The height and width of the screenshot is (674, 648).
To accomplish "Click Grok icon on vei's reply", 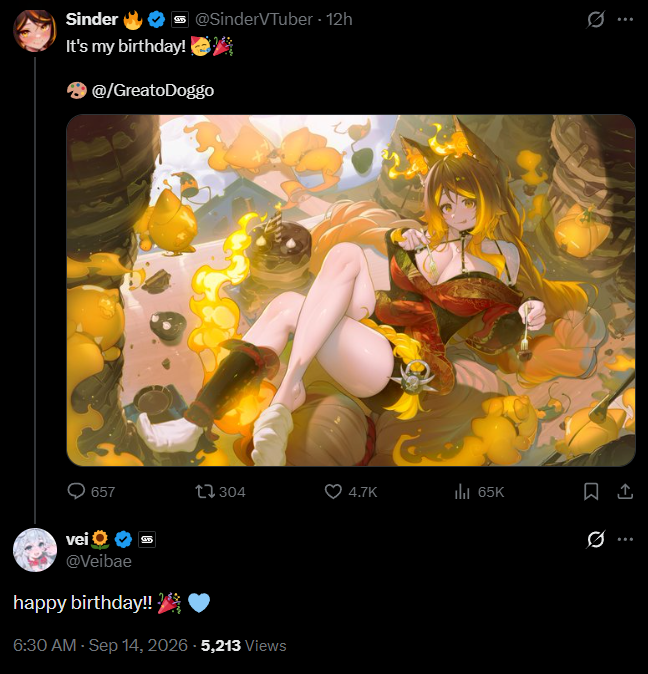I will click(x=596, y=539).
